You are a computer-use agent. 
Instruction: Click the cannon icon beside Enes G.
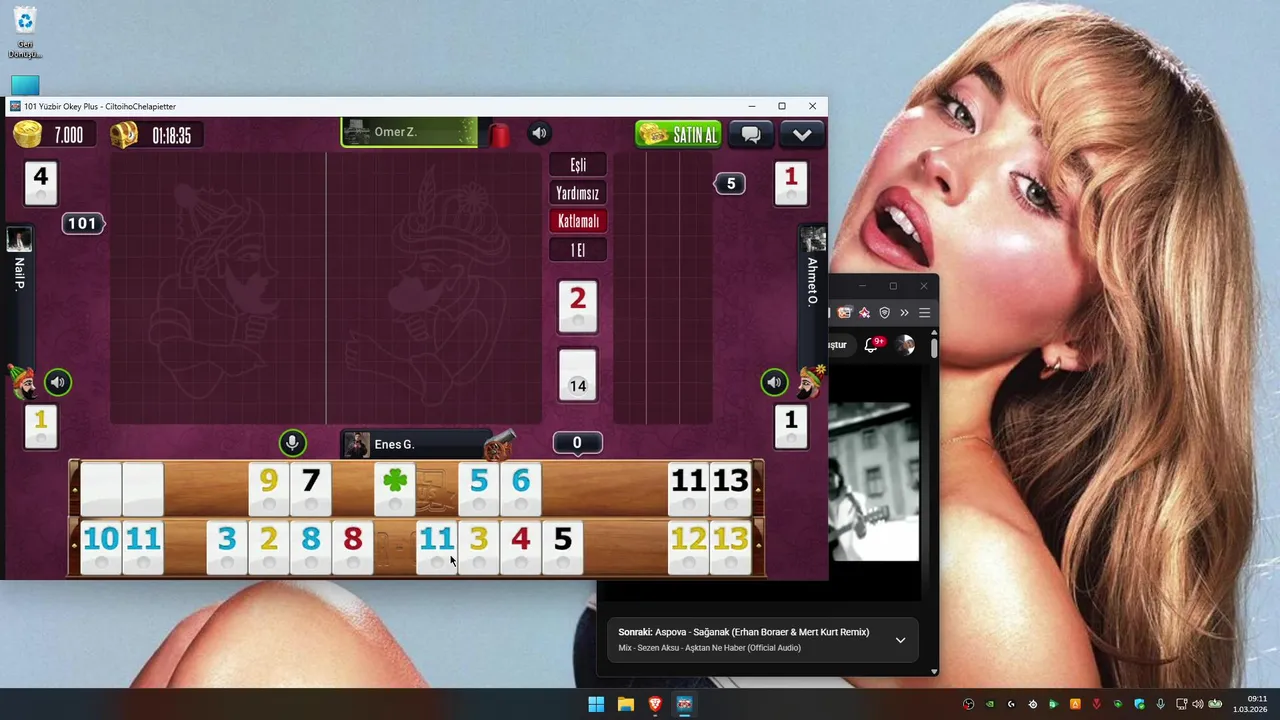tap(499, 444)
